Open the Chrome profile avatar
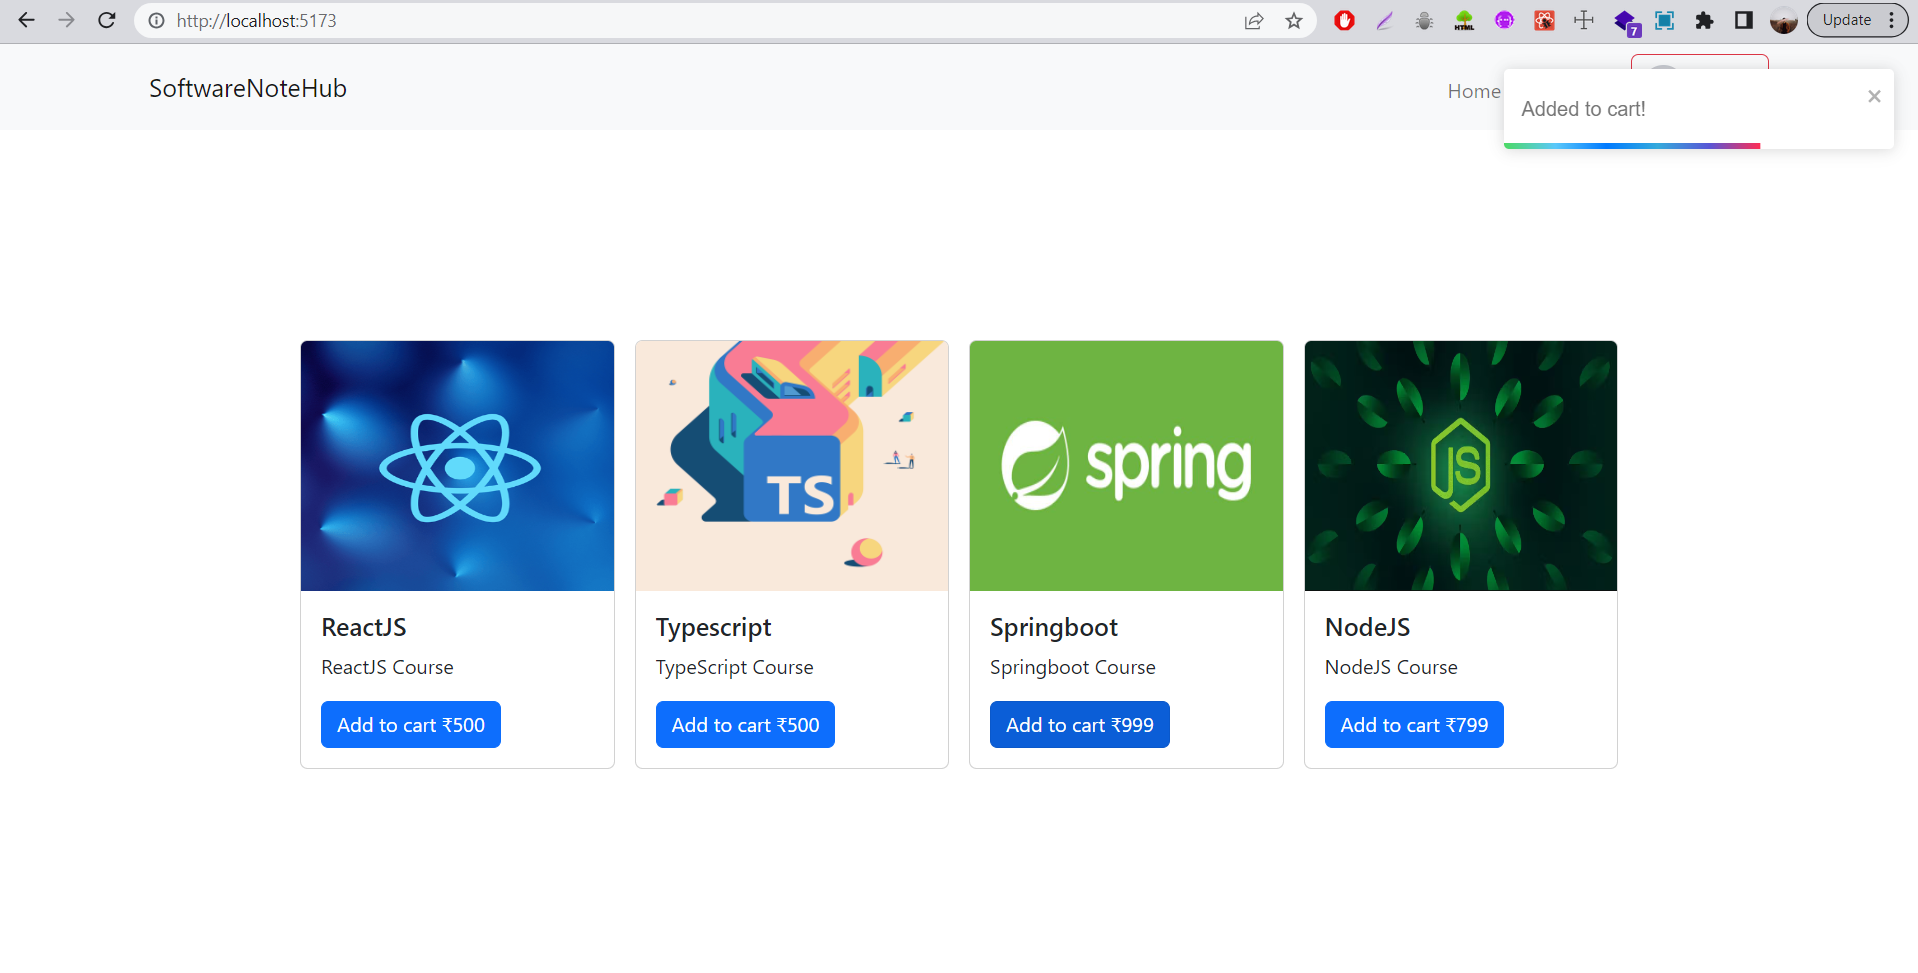Image resolution: width=1918 pixels, height=973 pixels. click(x=1784, y=20)
